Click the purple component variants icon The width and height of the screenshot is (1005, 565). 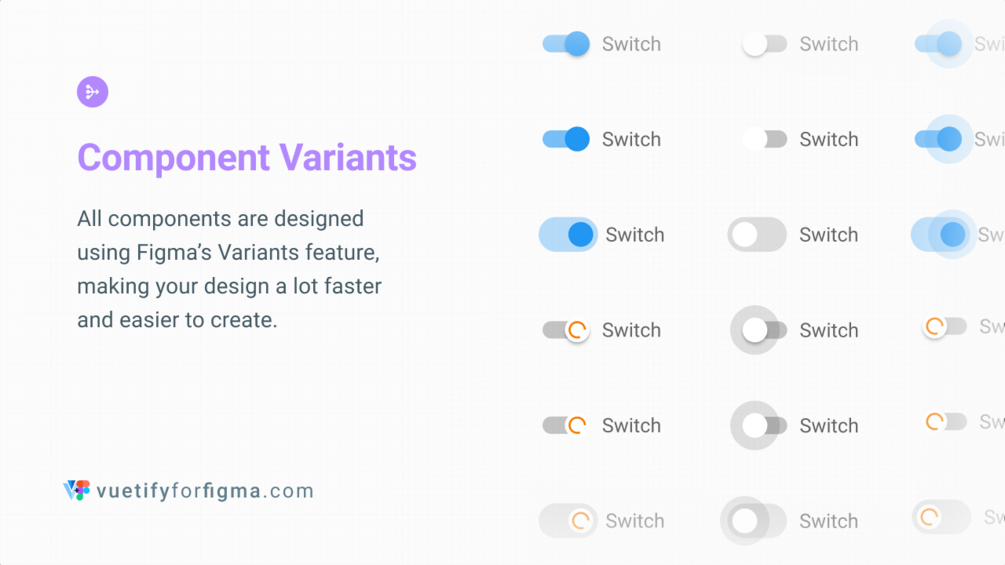coord(92,92)
